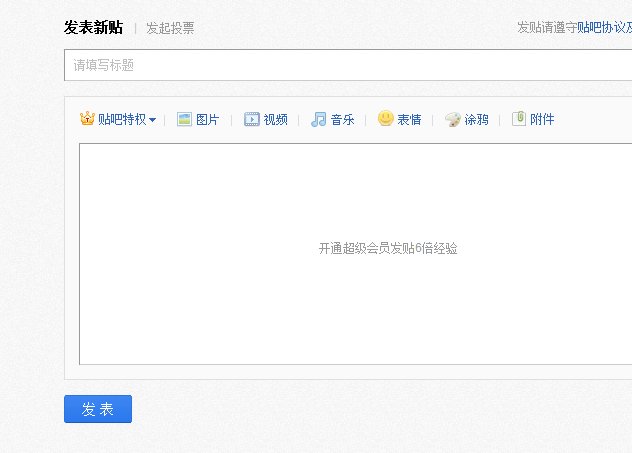Click the 涂鸦 text label
The height and width of the screenshot is (453, 632).
pyautogui.click(x=476, y=119)
